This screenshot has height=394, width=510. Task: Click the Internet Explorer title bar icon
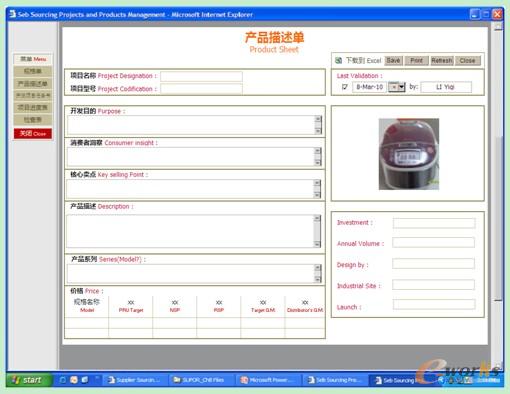[x=12, y=14]
